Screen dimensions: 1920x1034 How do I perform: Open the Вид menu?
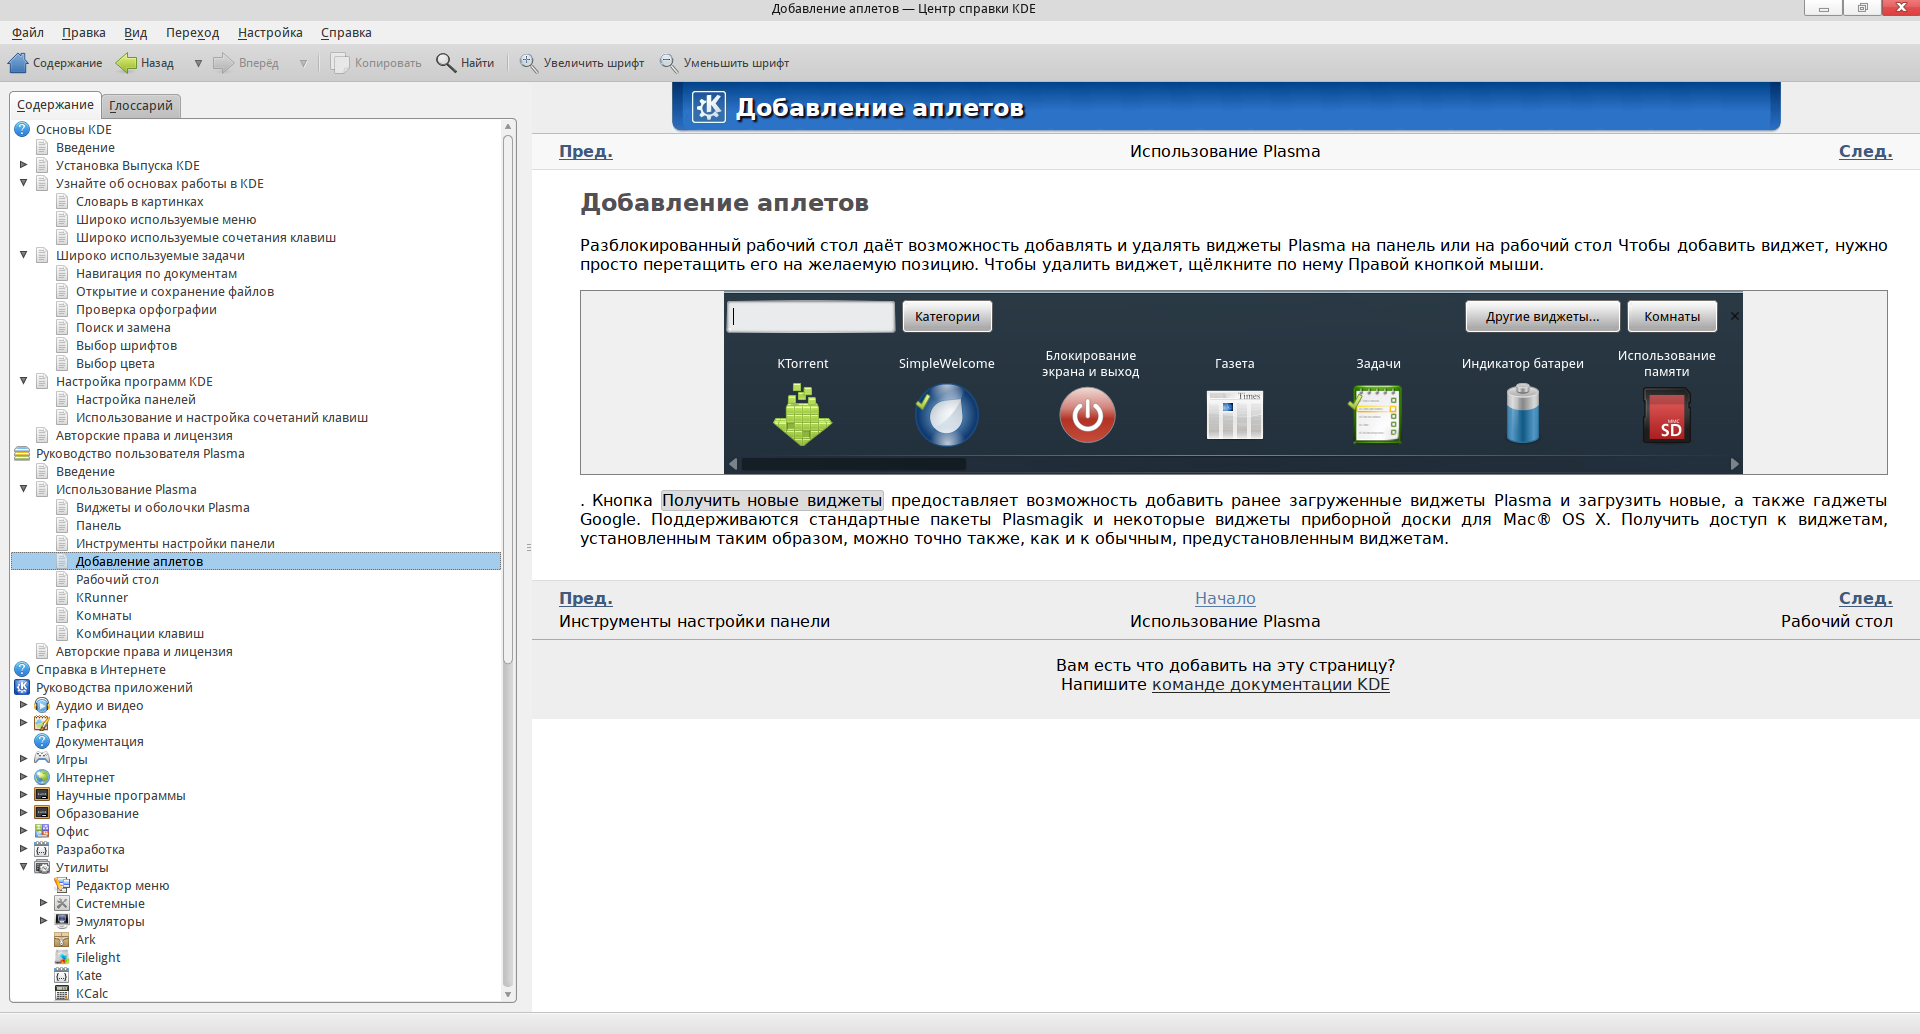click(x=136, y=33)
